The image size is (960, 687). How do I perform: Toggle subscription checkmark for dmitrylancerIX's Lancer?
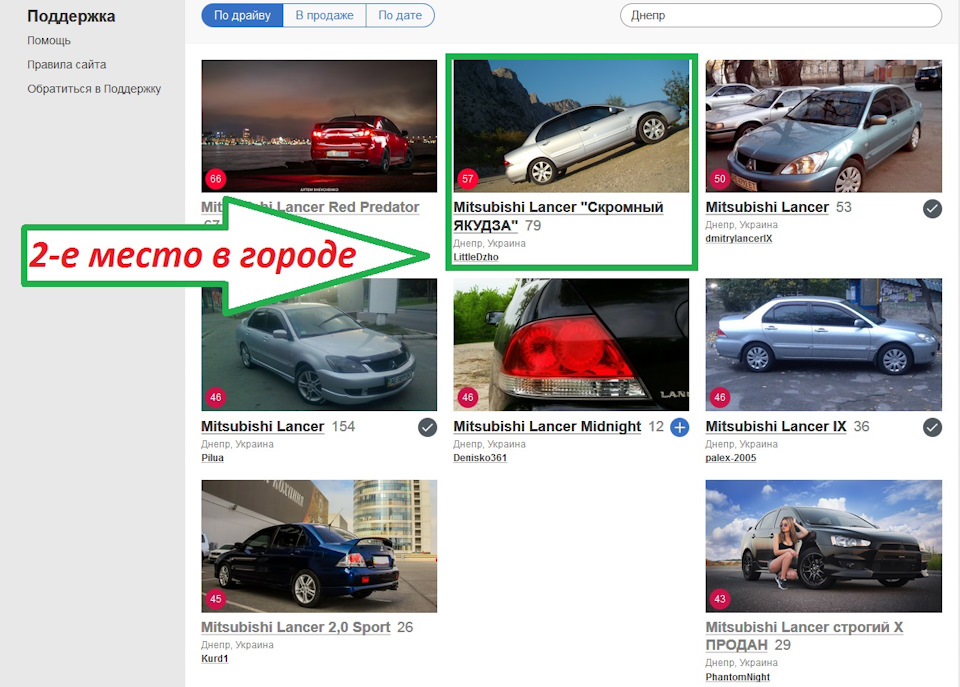[x=932, y=209]
